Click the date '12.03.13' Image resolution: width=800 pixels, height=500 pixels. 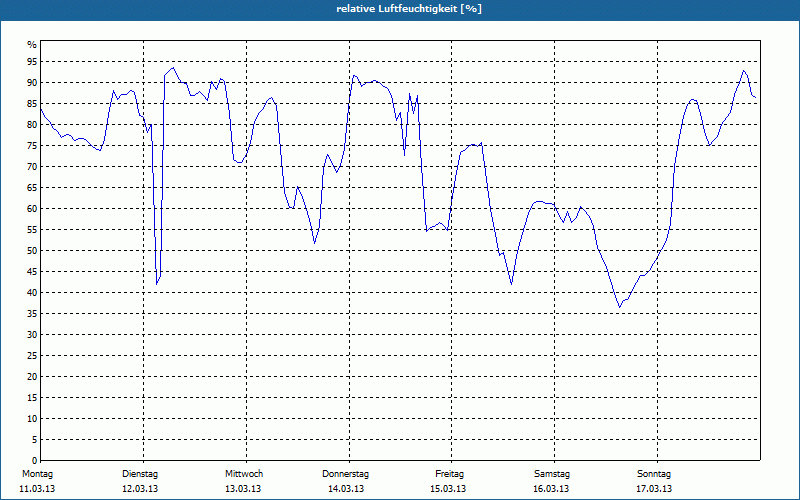140,489
